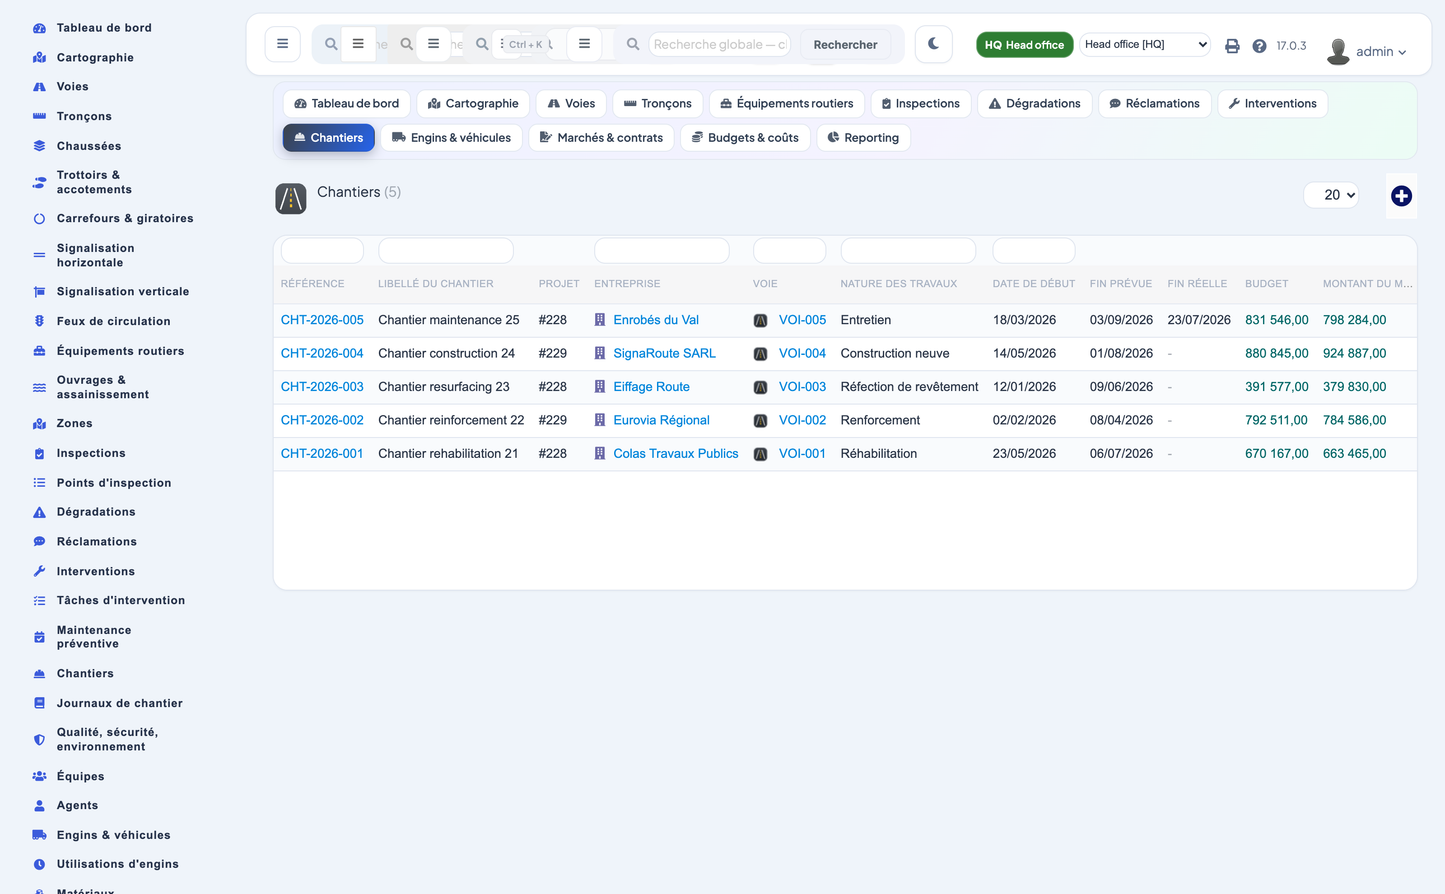
Task: Add a new chantier with the plus icon
Action: point(1401,196)
